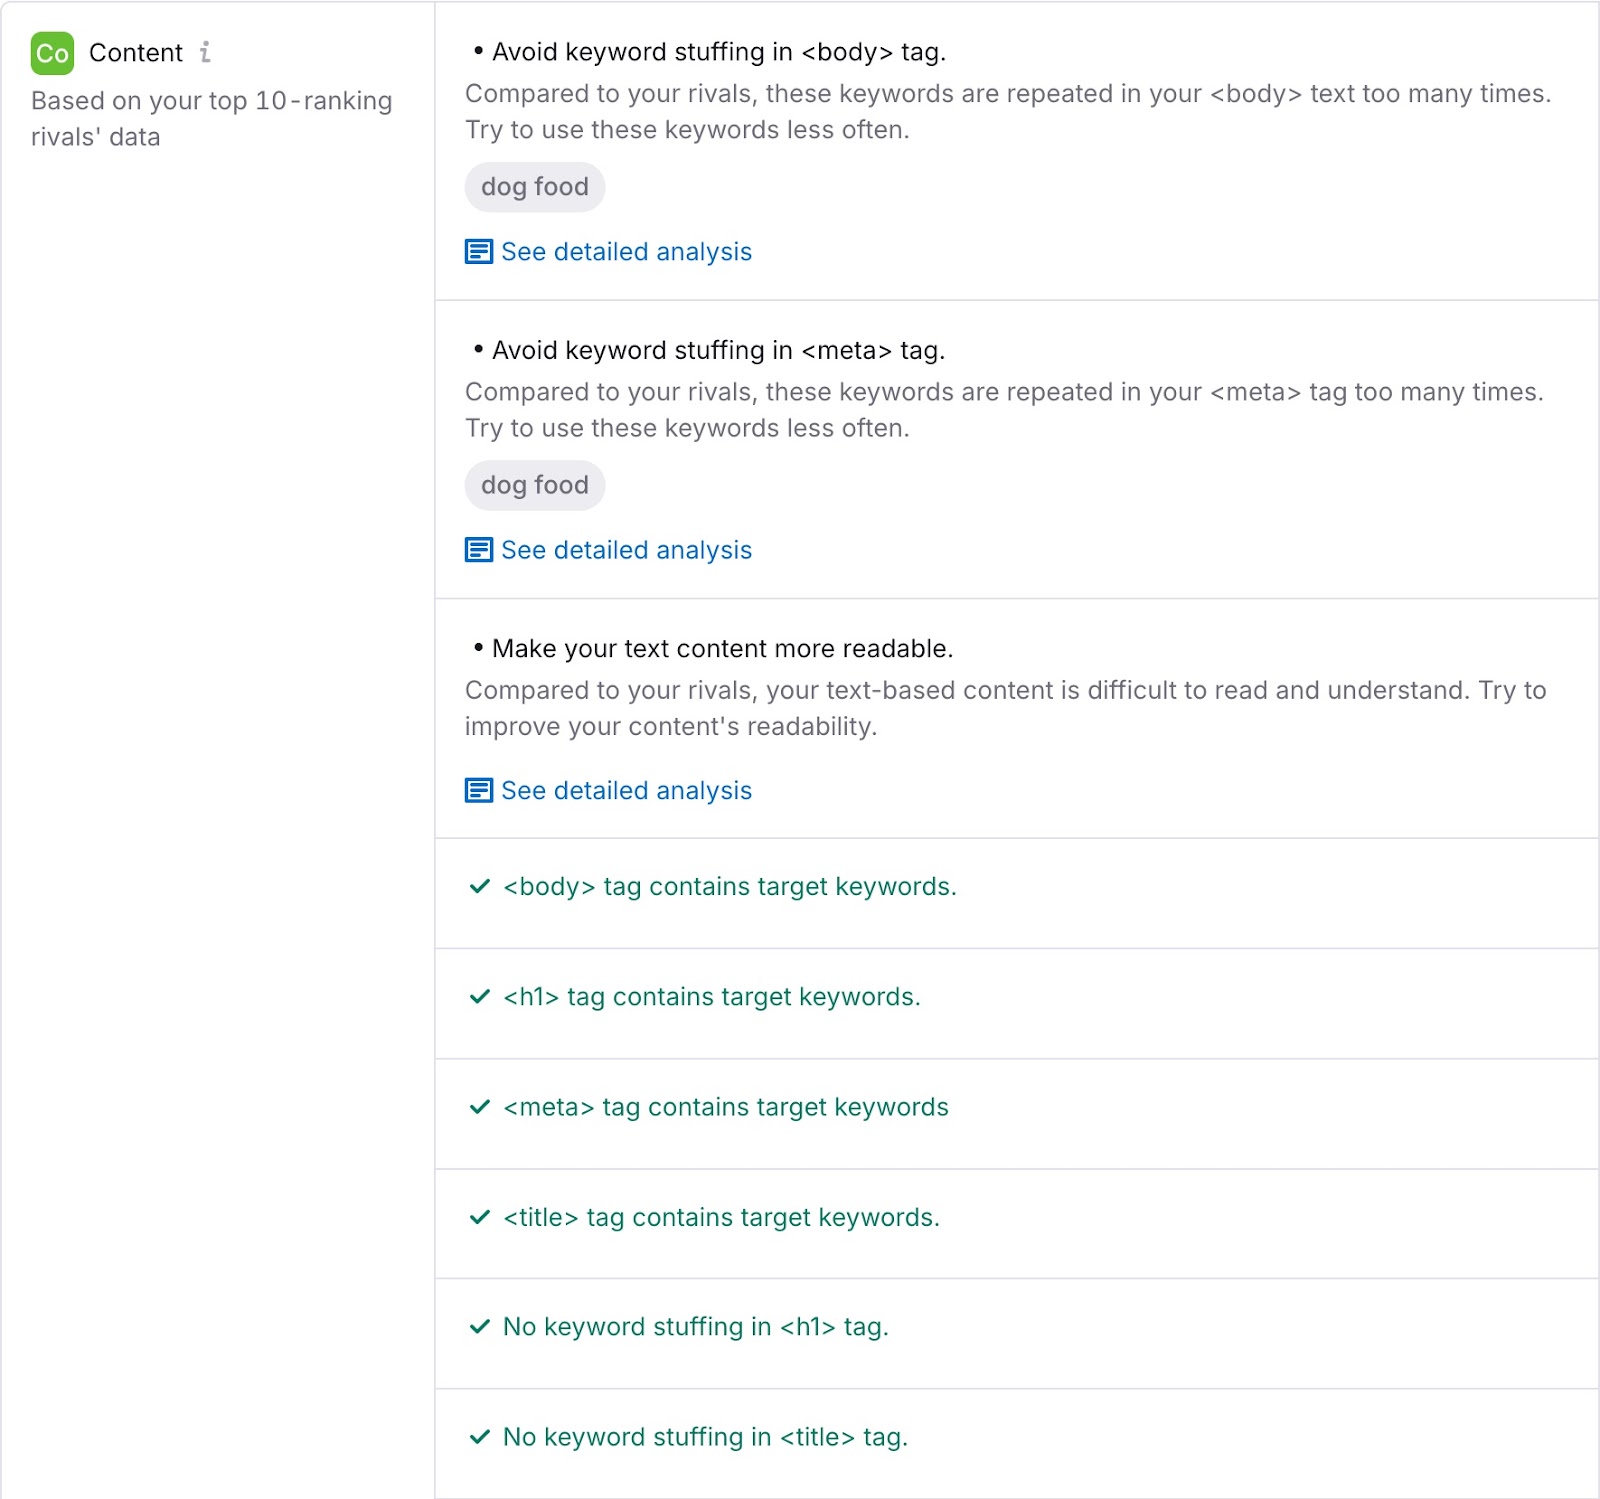
Task: Click the analysis icon beside meta stuffing link
Action: click(x=478, y=550)
